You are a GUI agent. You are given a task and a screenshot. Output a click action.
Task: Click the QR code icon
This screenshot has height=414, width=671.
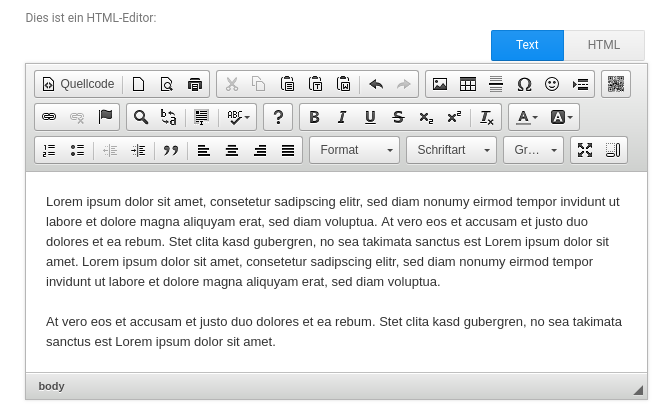[616, 84]
